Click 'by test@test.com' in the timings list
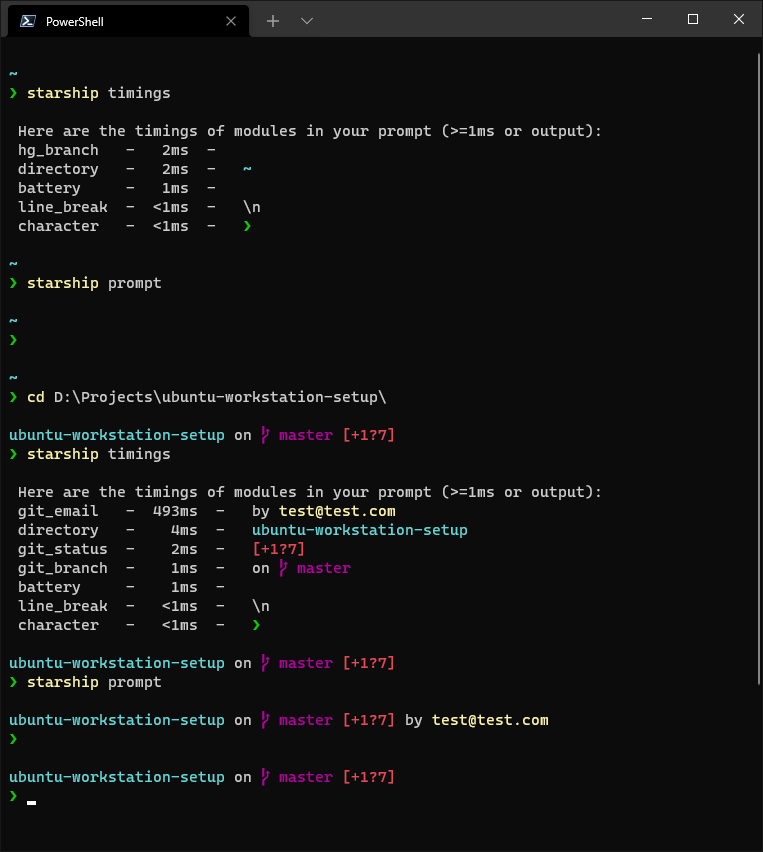763x852 pixels. click(323, 511)
